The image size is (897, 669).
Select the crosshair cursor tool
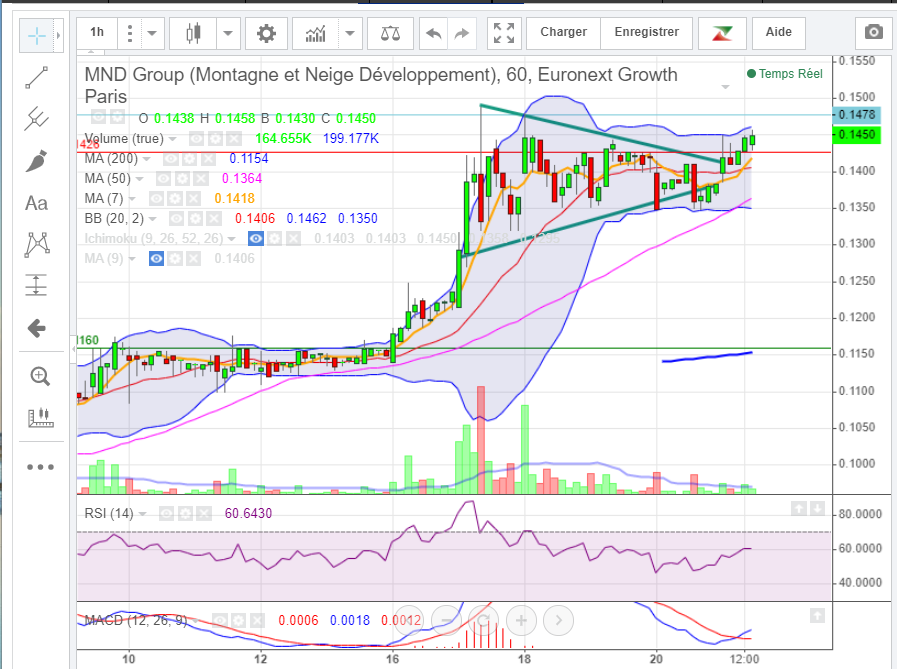(x=37, y=35)
